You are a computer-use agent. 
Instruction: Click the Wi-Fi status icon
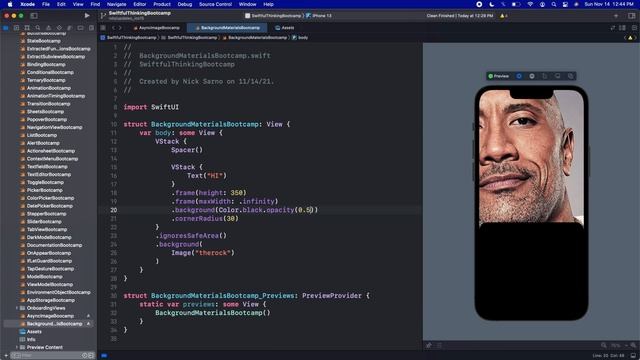[x=530, y=4]
